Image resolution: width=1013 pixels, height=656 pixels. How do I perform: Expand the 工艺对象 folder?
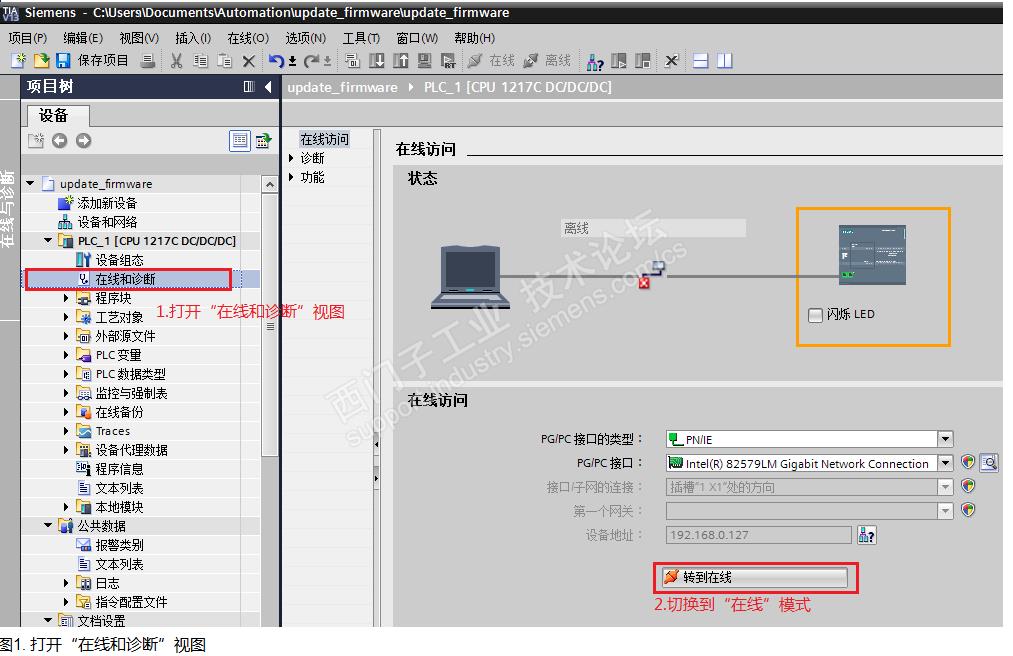pyautogui.click(x=66, y=317)
